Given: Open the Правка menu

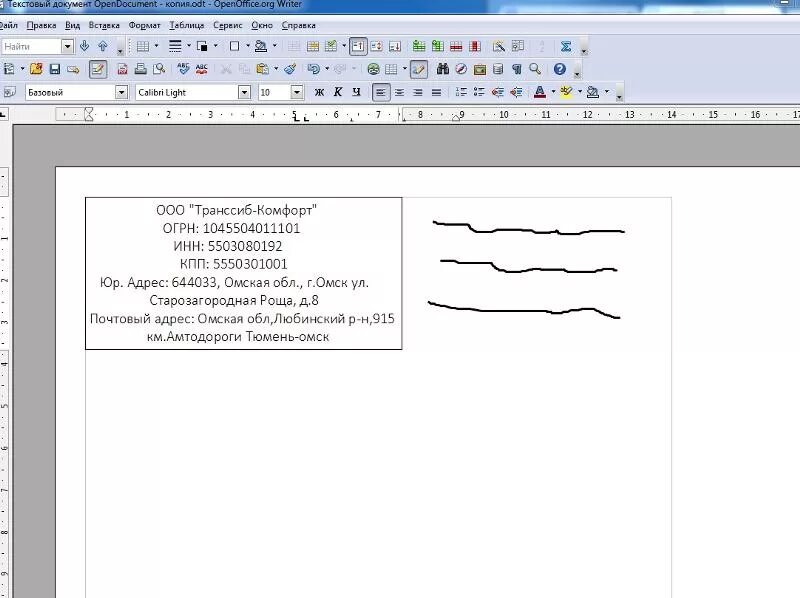Looking at the screenshot, I should [41, 25].
